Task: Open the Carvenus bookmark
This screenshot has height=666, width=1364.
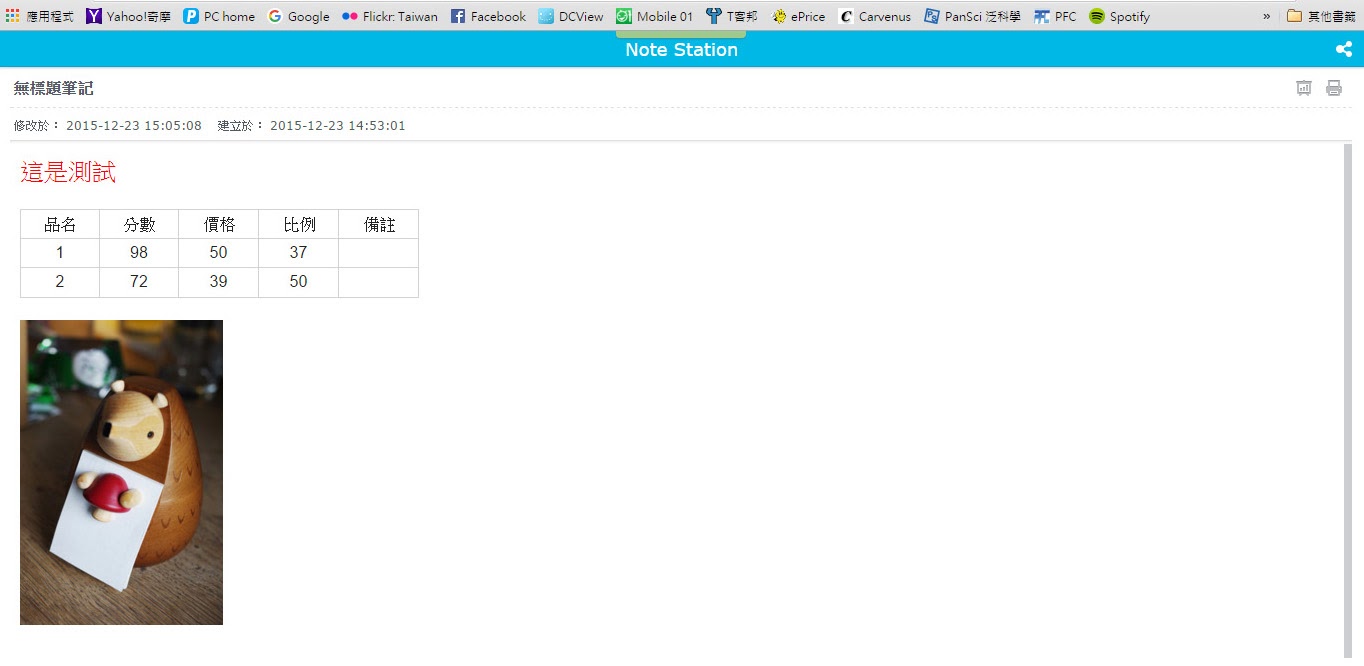Action: tap(875, 16)
